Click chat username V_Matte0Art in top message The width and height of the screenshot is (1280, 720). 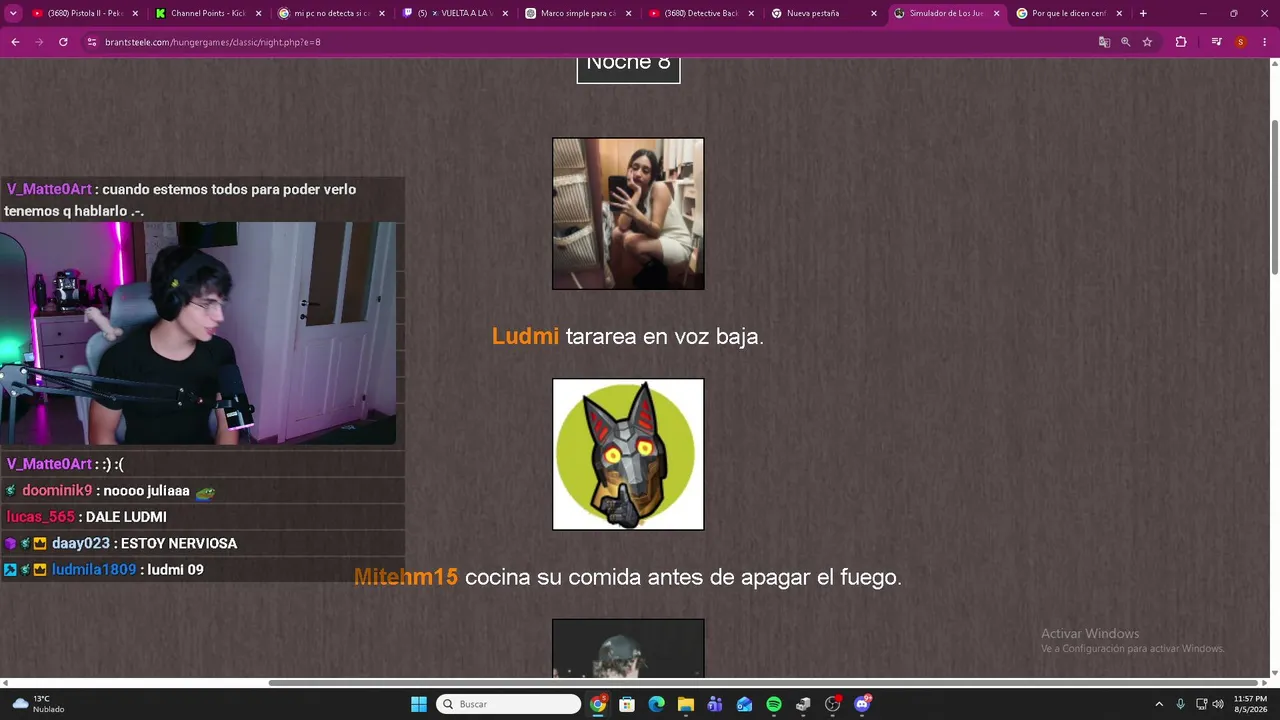49,189
